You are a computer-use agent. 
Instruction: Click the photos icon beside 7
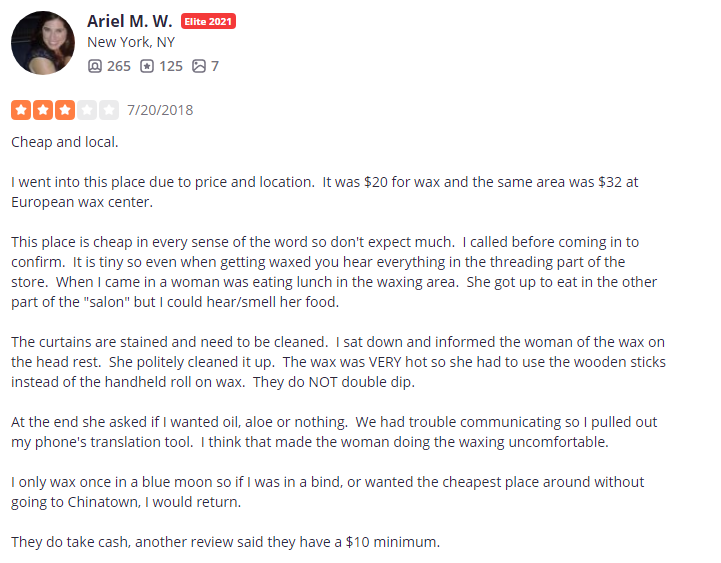199,66
